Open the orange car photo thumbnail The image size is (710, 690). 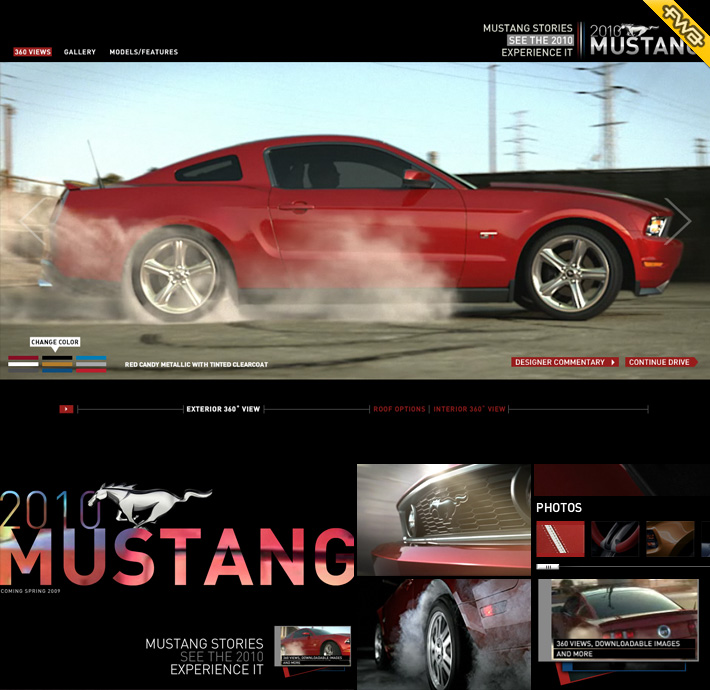[x=670, y=539]
